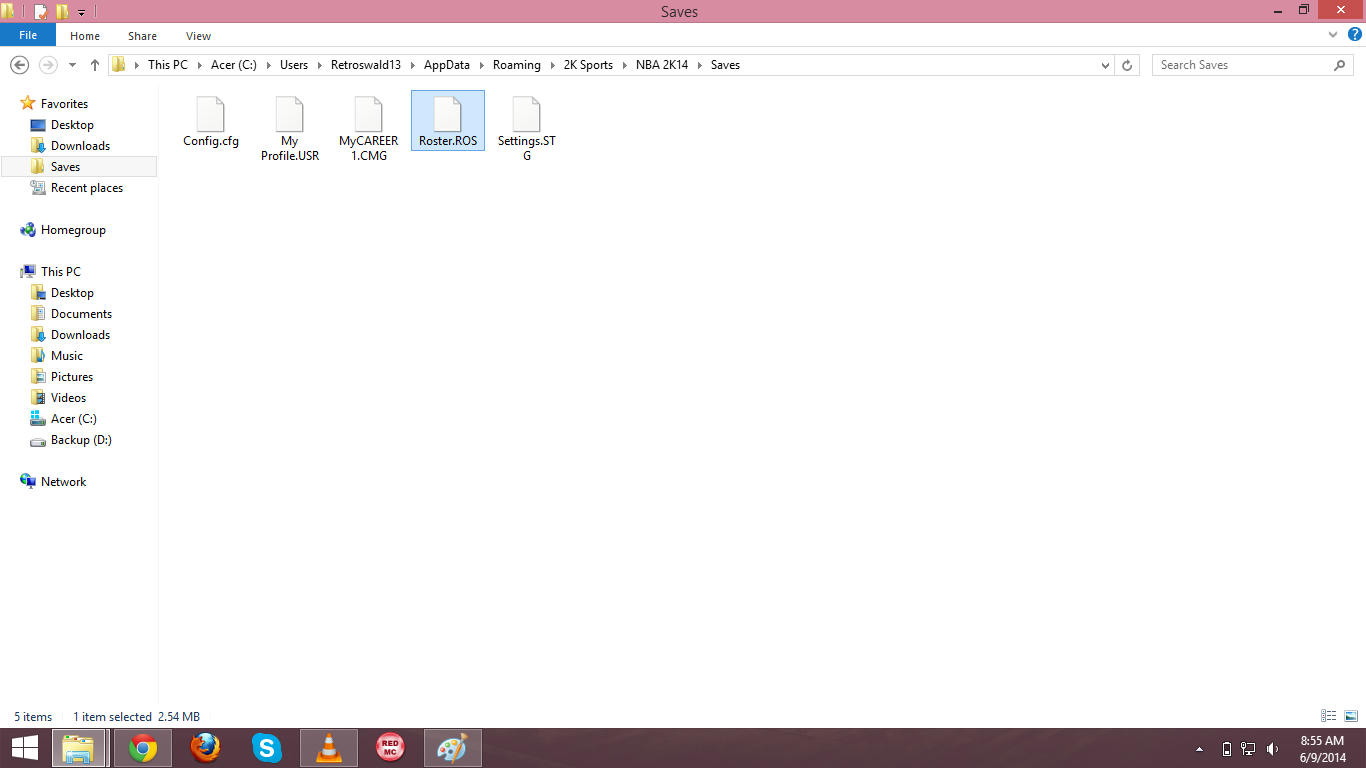Open Desktop under Favorites
The width and height of the screenshot is (1366, 768).
tap(72, 125)
